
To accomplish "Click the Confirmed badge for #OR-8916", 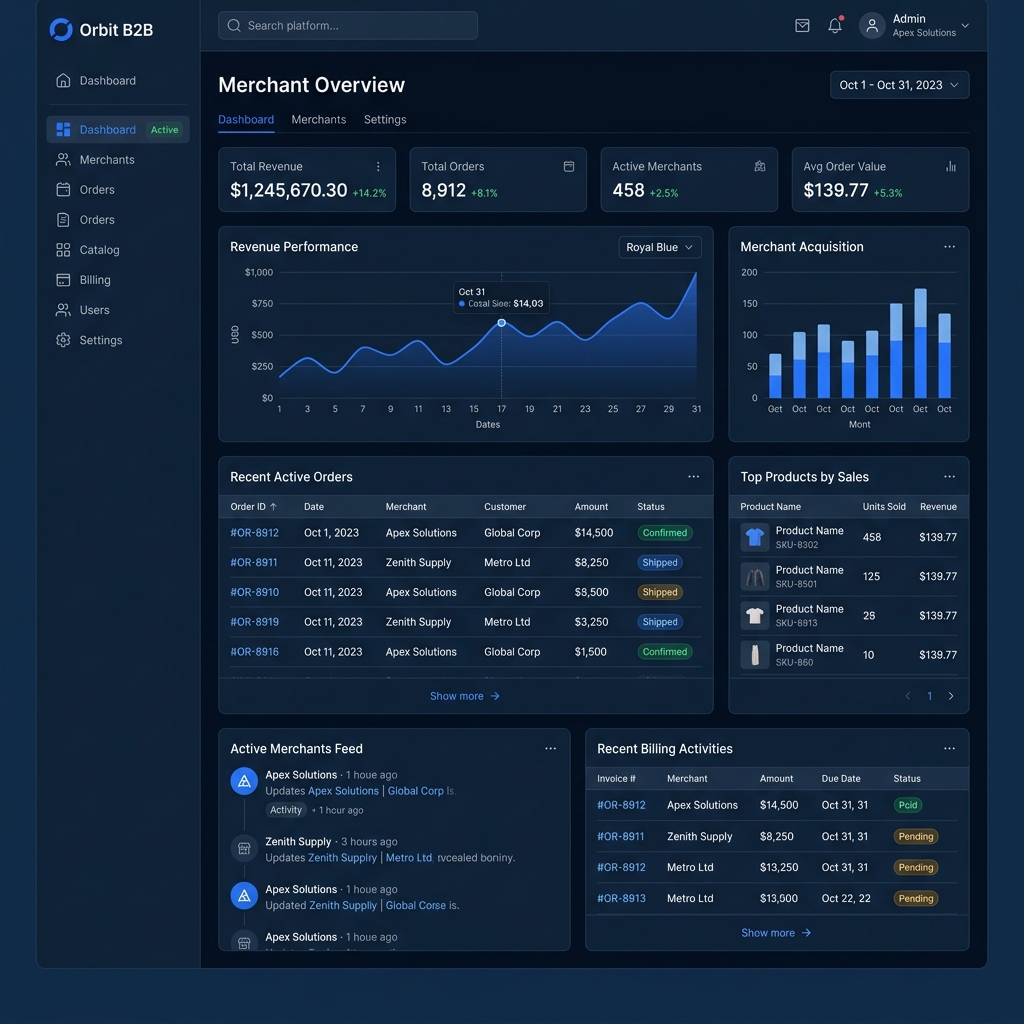I will 665,652.
